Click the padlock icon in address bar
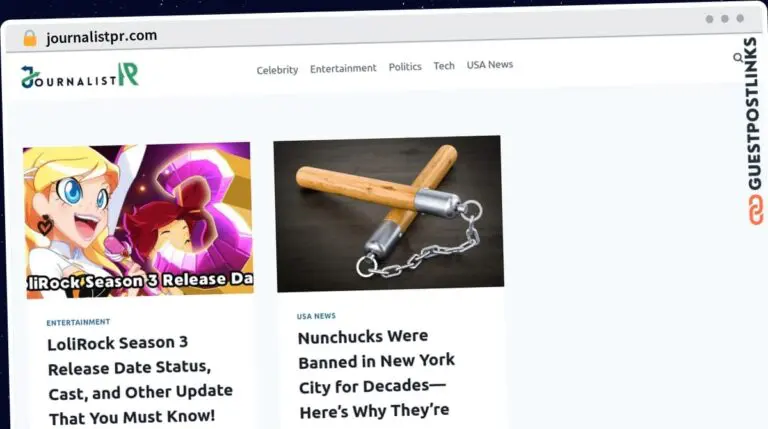Viewport: 768px width, 429px height. pos(30,38)
